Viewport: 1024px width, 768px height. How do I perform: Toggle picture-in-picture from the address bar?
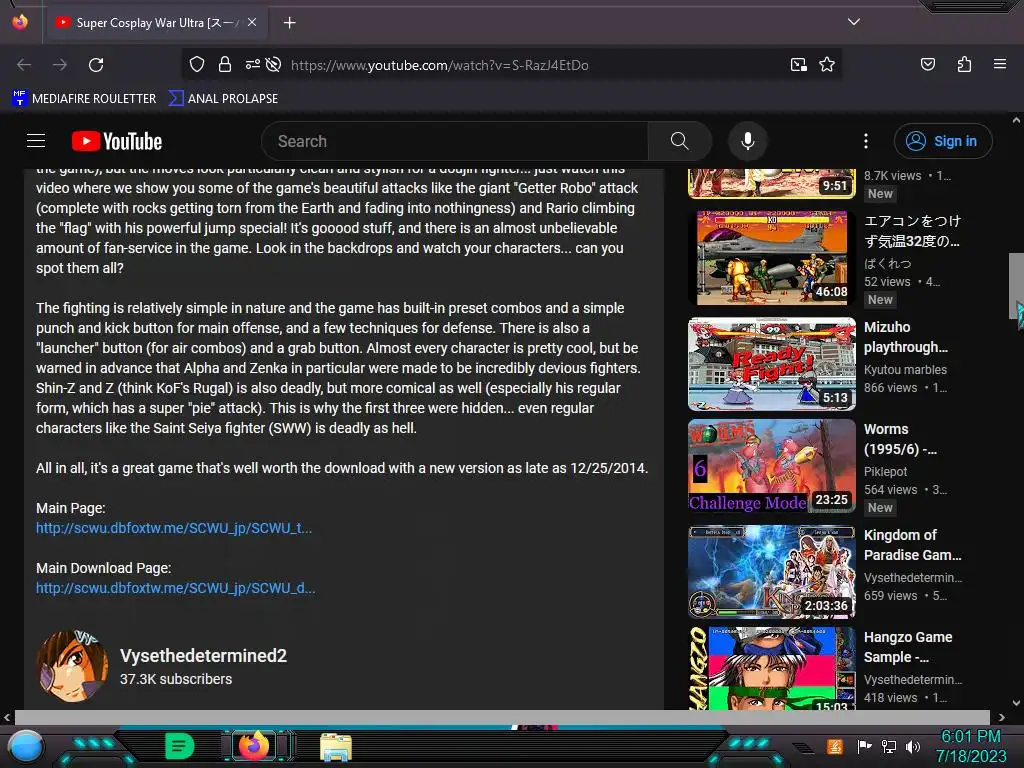(x=798, y=64)
